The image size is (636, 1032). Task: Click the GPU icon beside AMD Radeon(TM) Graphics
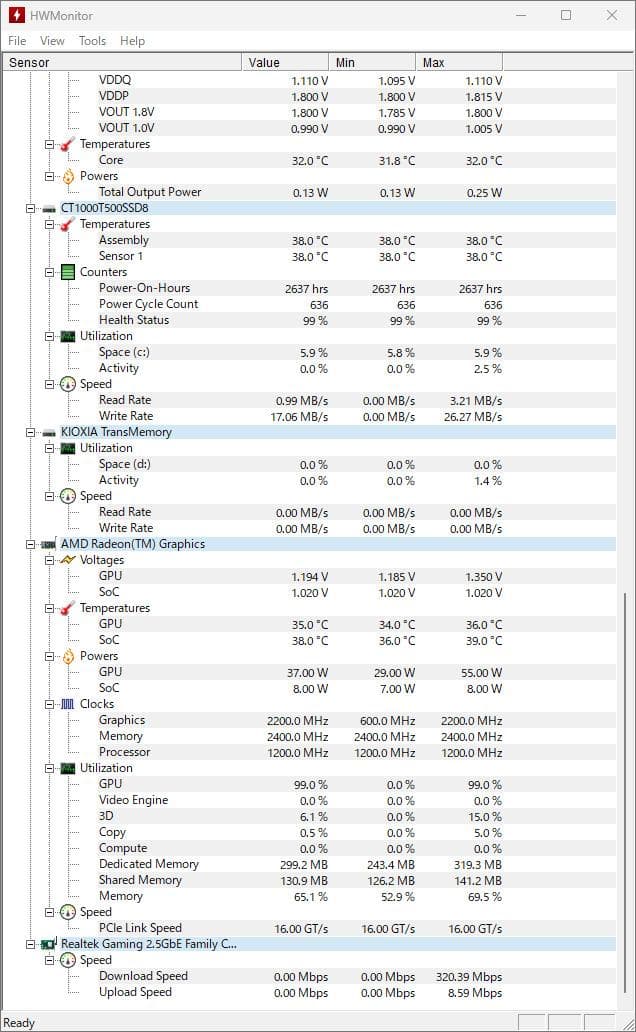click(x=47, y=544)
